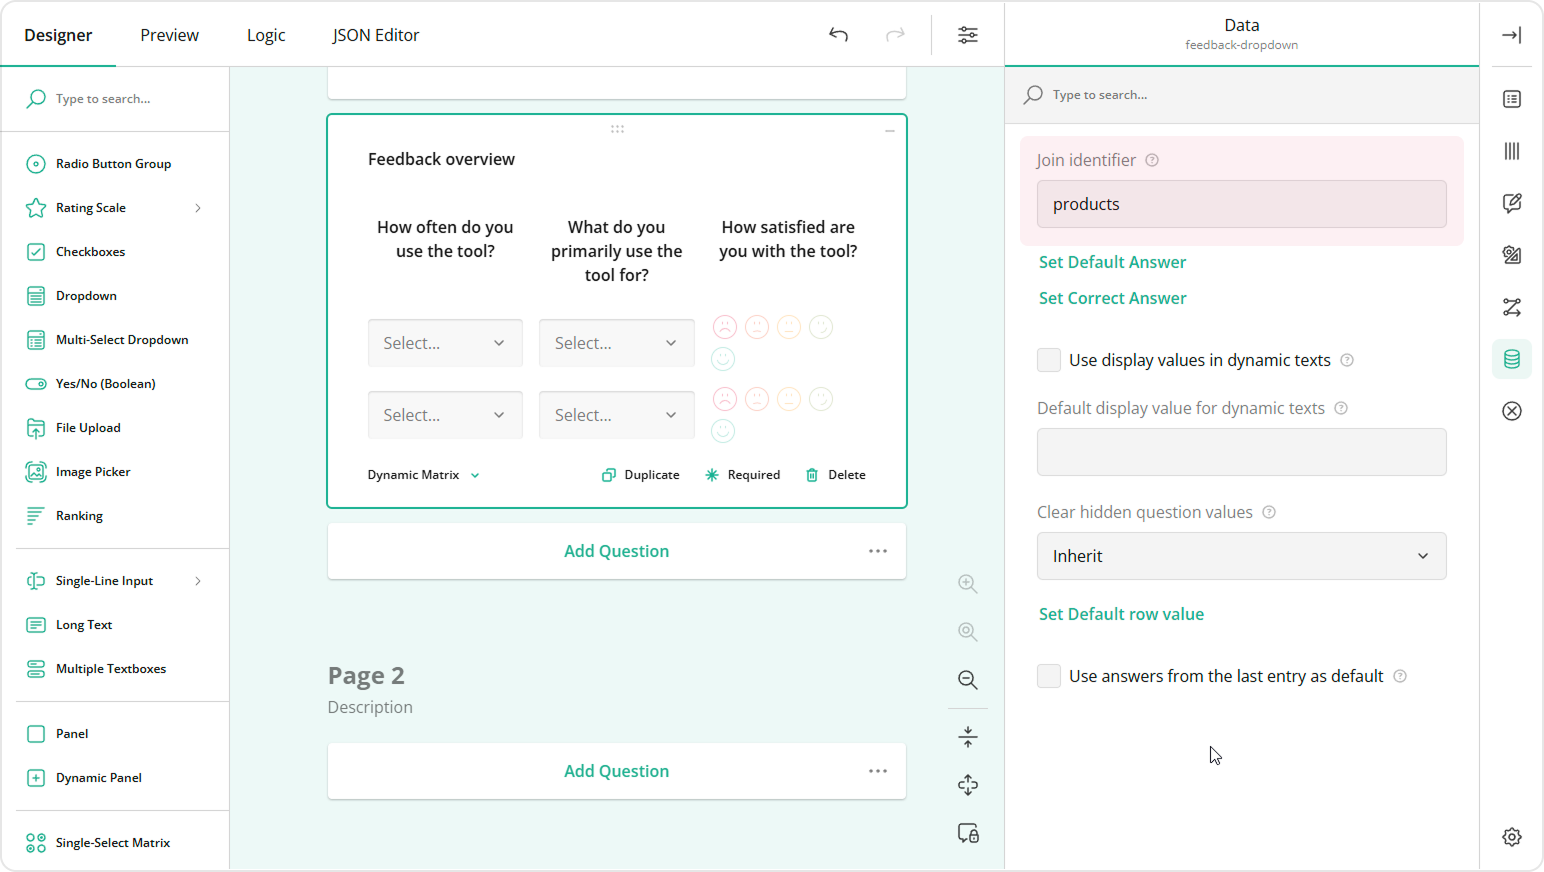
Task: Zoom out the designer canvas
Action: click(x=967, y=680)
